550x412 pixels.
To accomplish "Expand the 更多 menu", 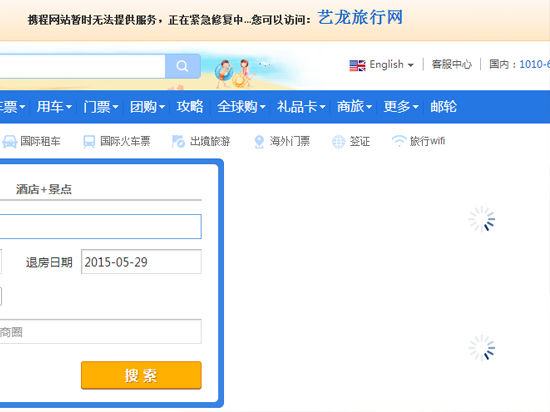I will pos(401,107).
